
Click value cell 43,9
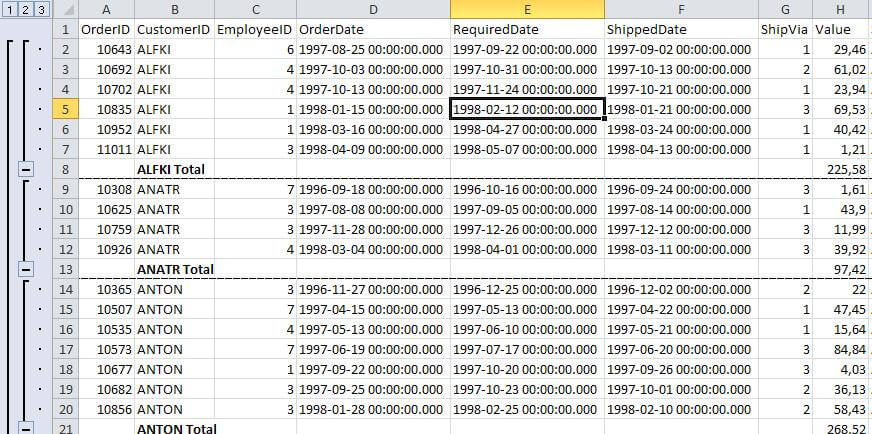(x=841, y=210)
